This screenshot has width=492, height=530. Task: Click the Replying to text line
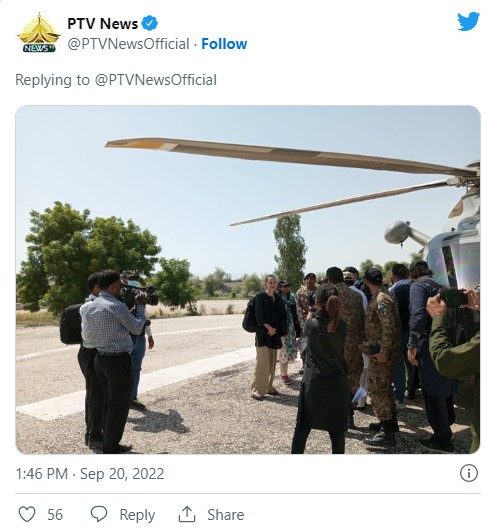(x=116, y=80)
